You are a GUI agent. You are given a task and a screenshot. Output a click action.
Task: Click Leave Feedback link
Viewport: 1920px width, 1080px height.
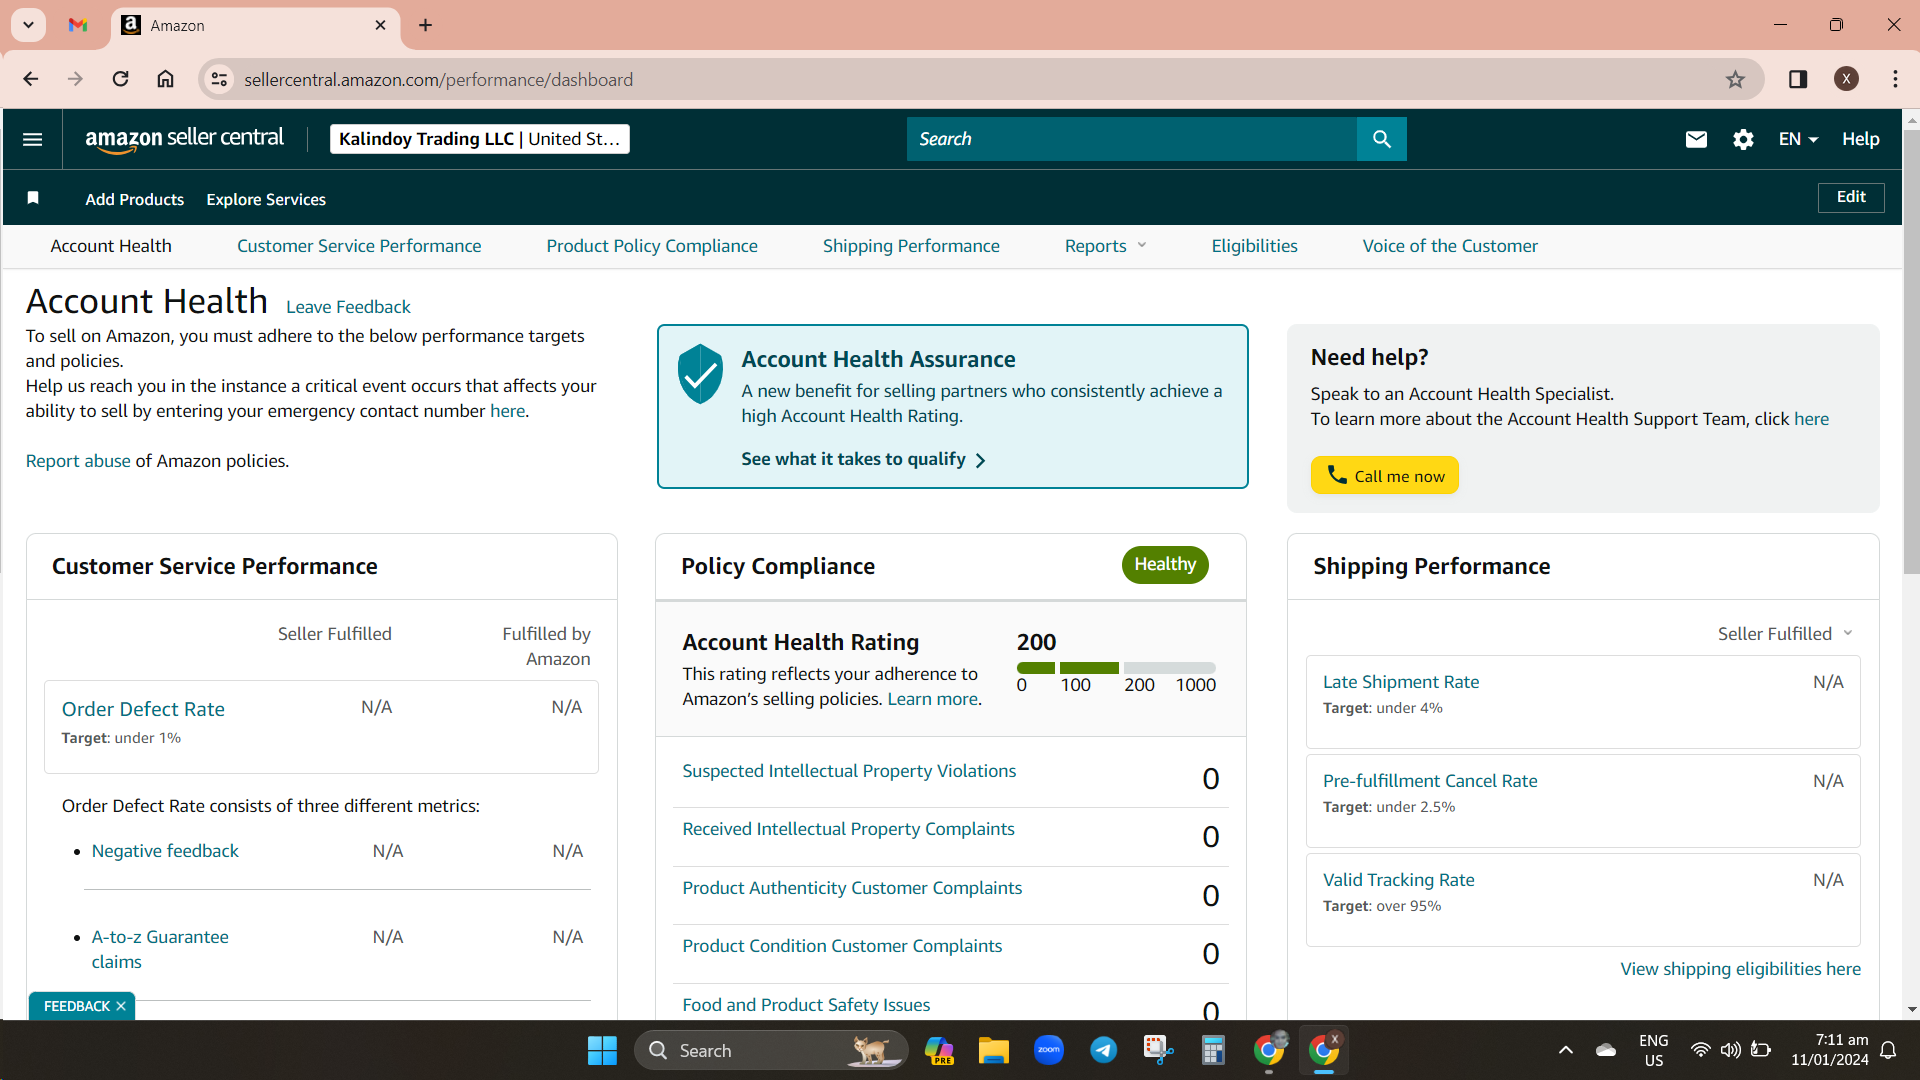click(x=348, y=307)
